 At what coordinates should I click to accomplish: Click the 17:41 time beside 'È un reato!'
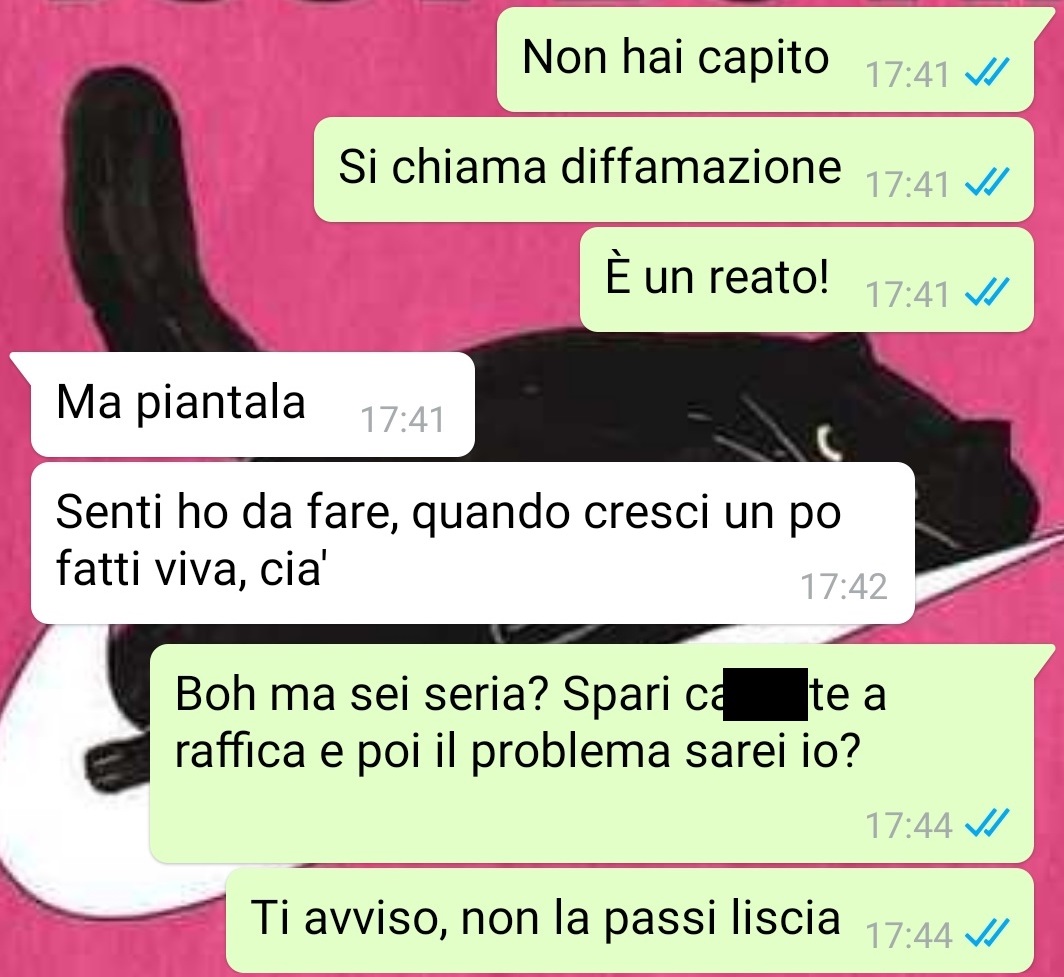click(x=907, y=294)
